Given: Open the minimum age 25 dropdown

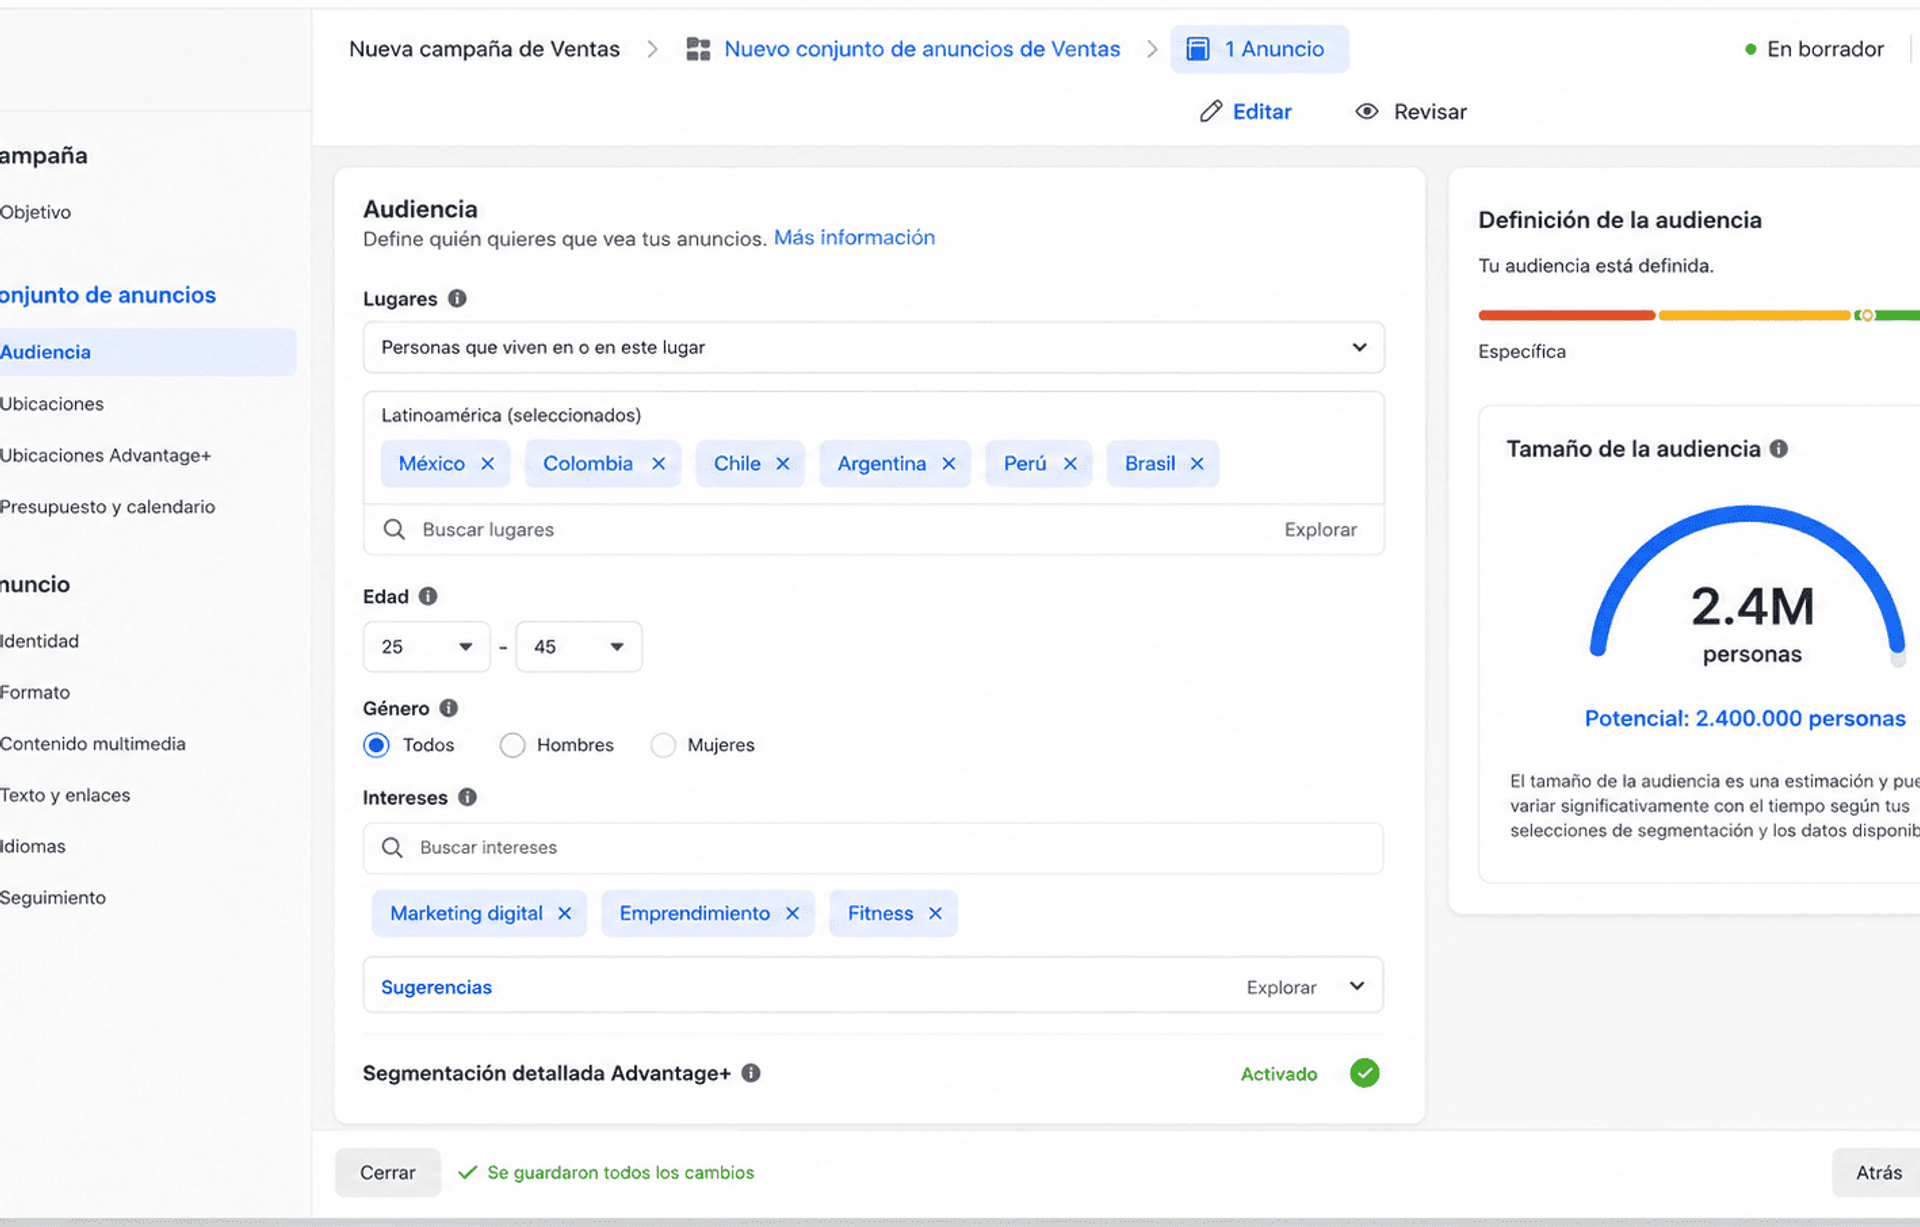Looking at the screenshot, I should click(x=427, y=647).
